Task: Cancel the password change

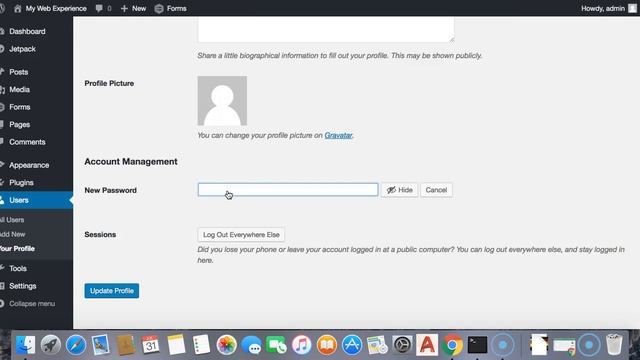Action: 436,190
